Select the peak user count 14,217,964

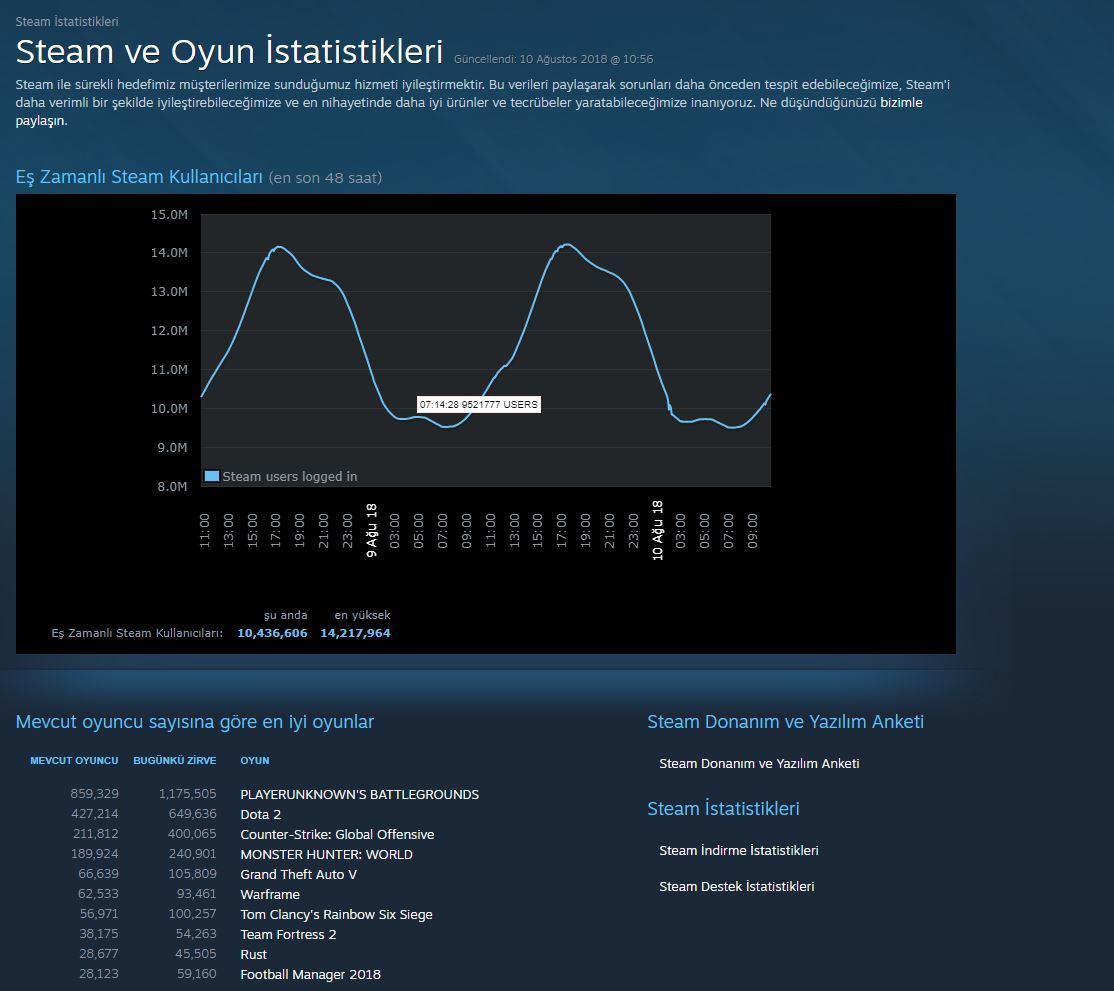[355, 633]
